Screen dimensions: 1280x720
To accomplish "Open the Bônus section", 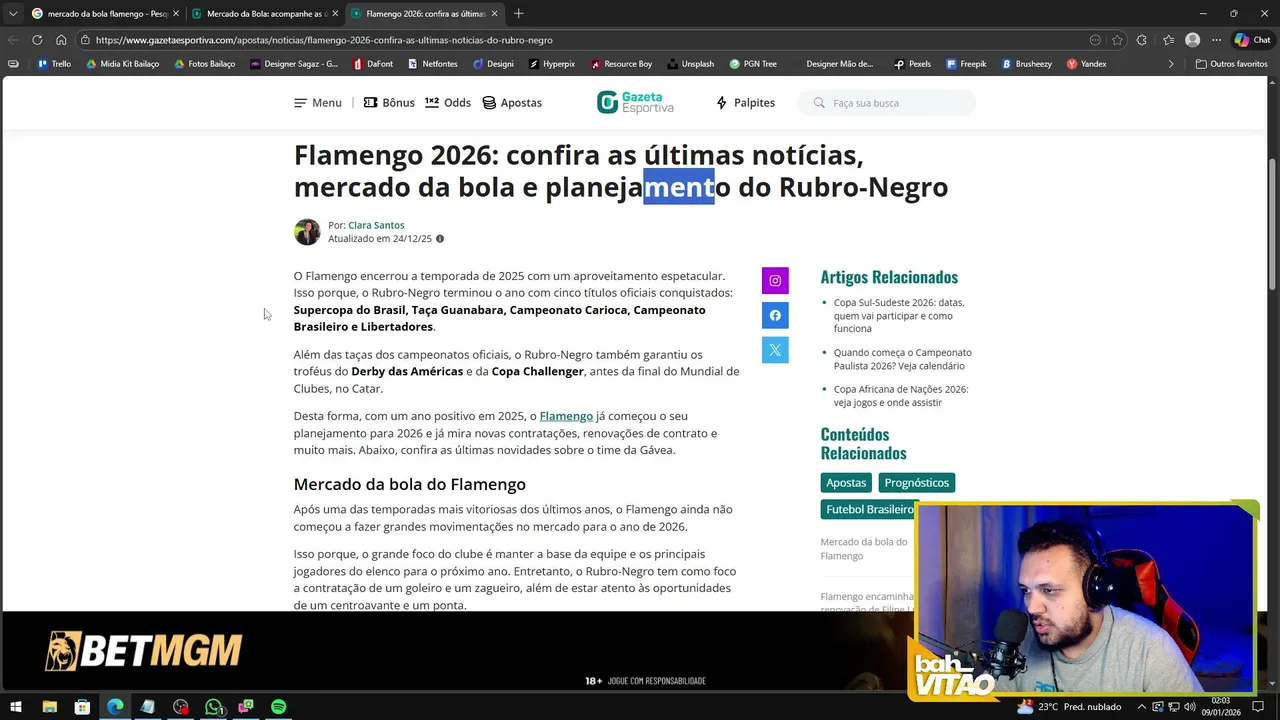I will (389, 103).
